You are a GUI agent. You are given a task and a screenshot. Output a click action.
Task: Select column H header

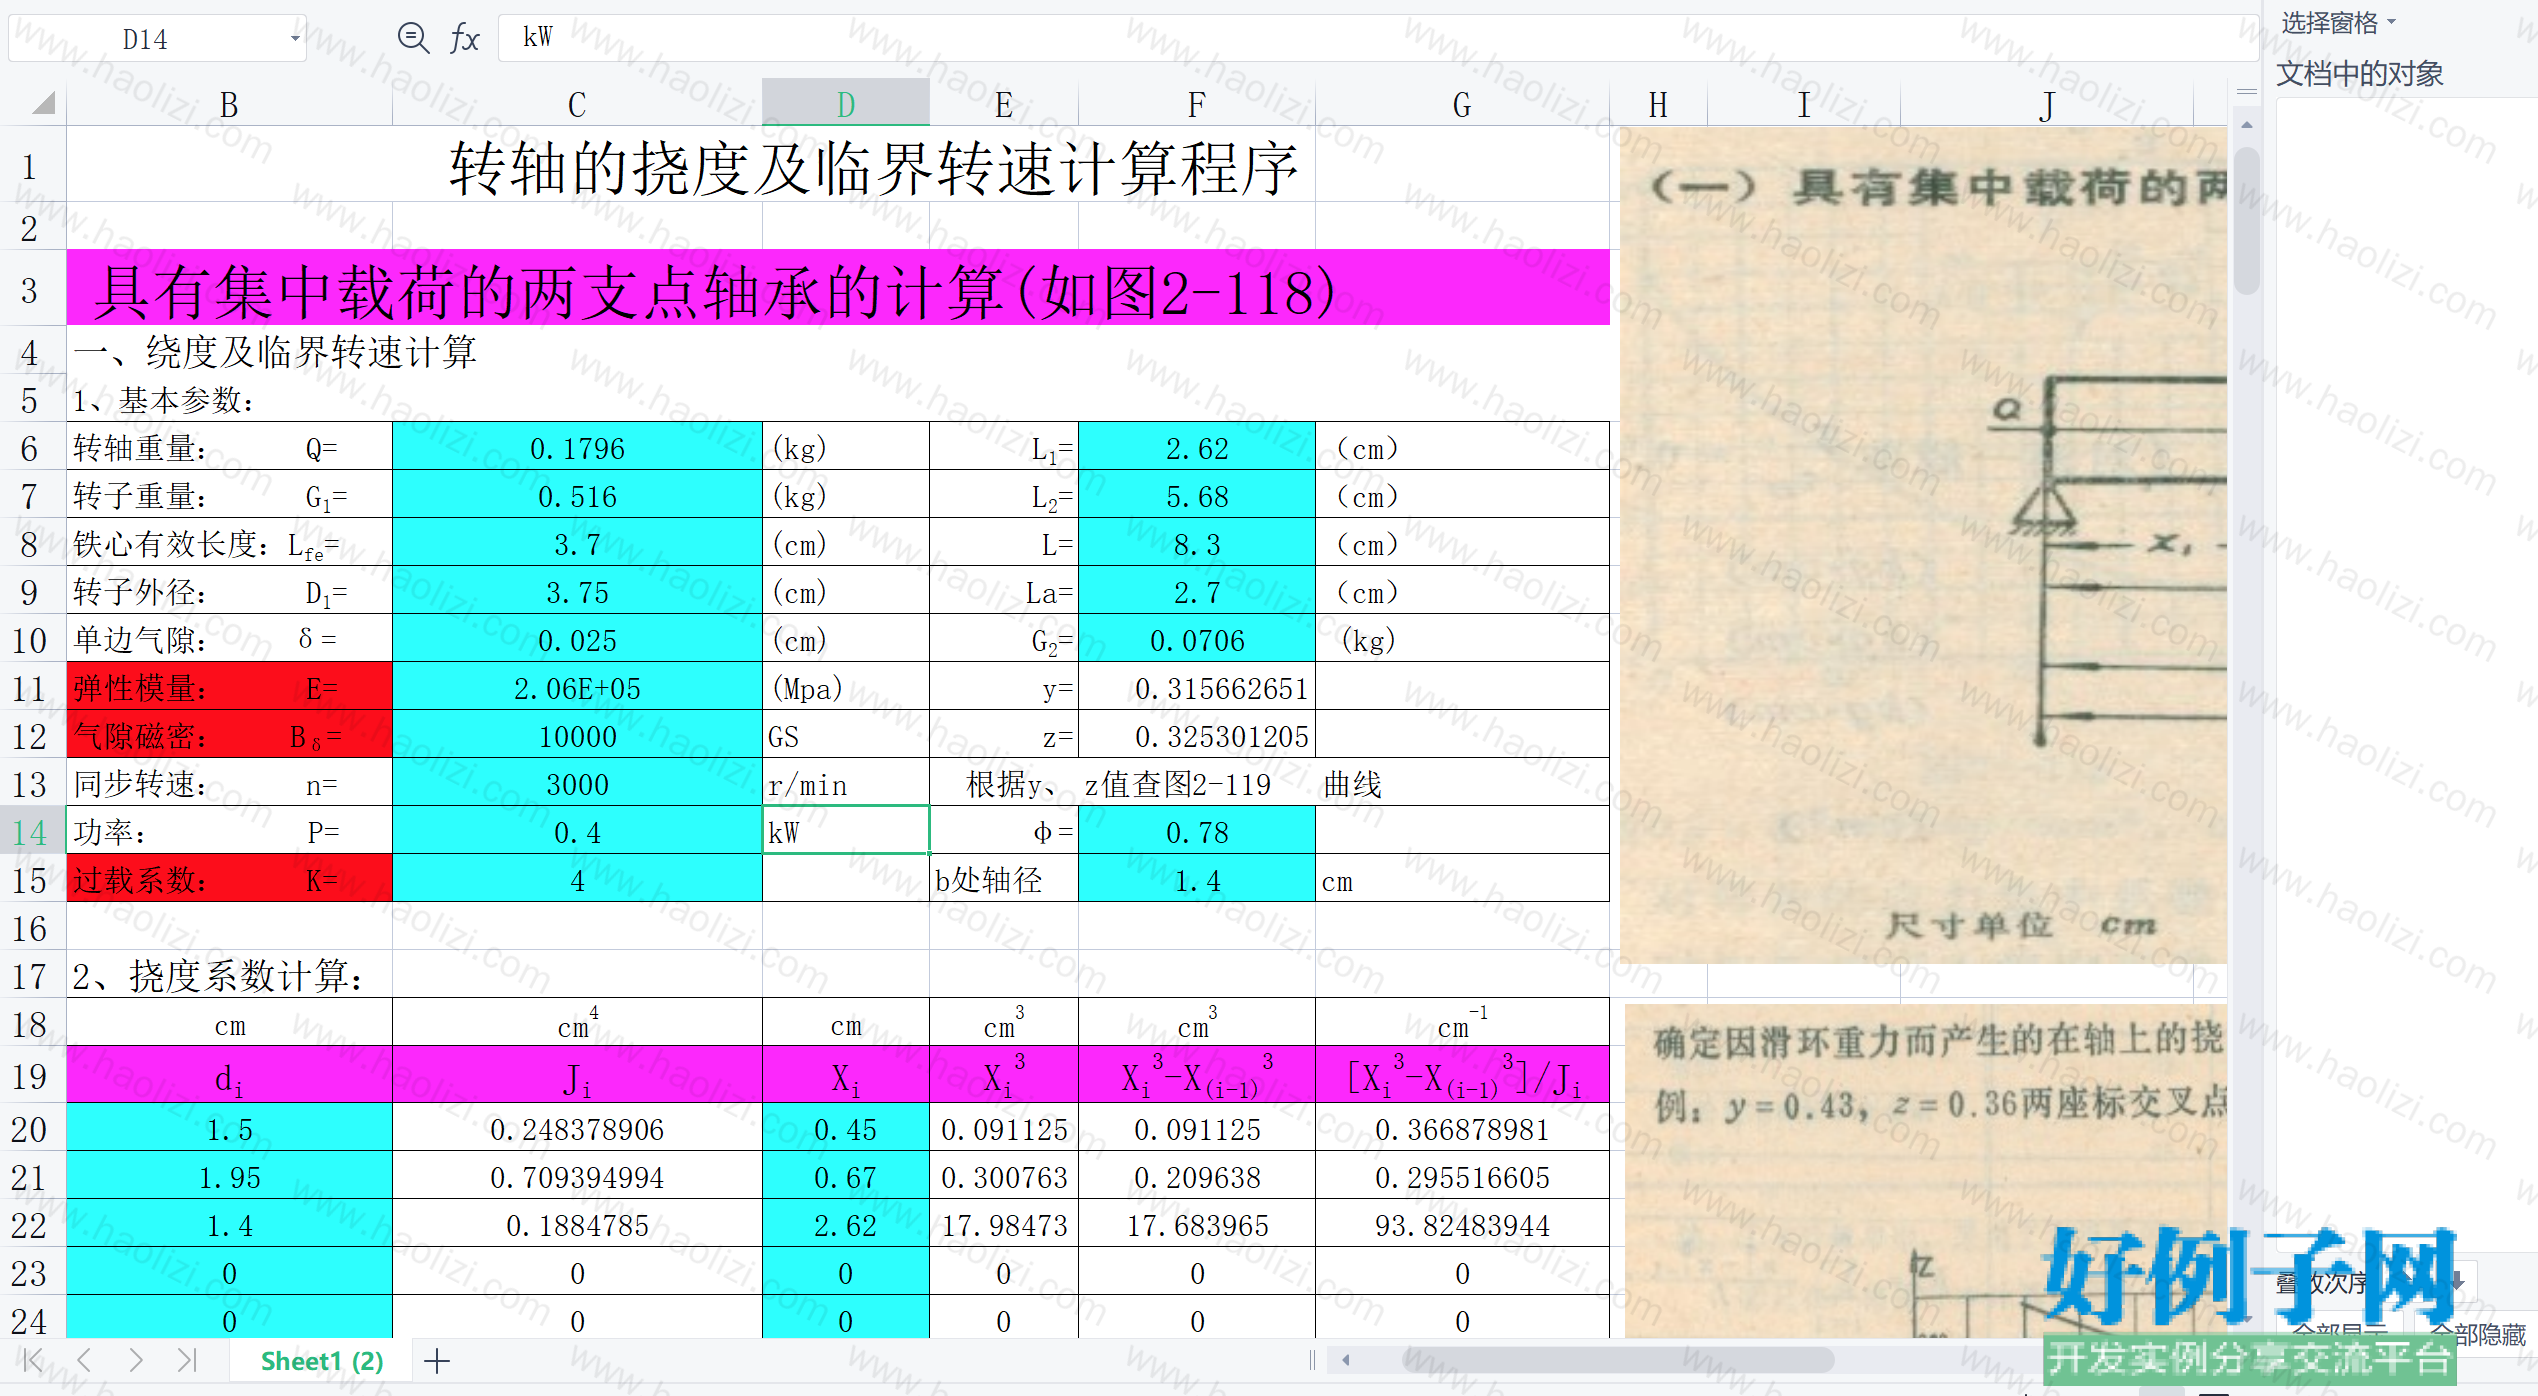(x=1658, y=104)
